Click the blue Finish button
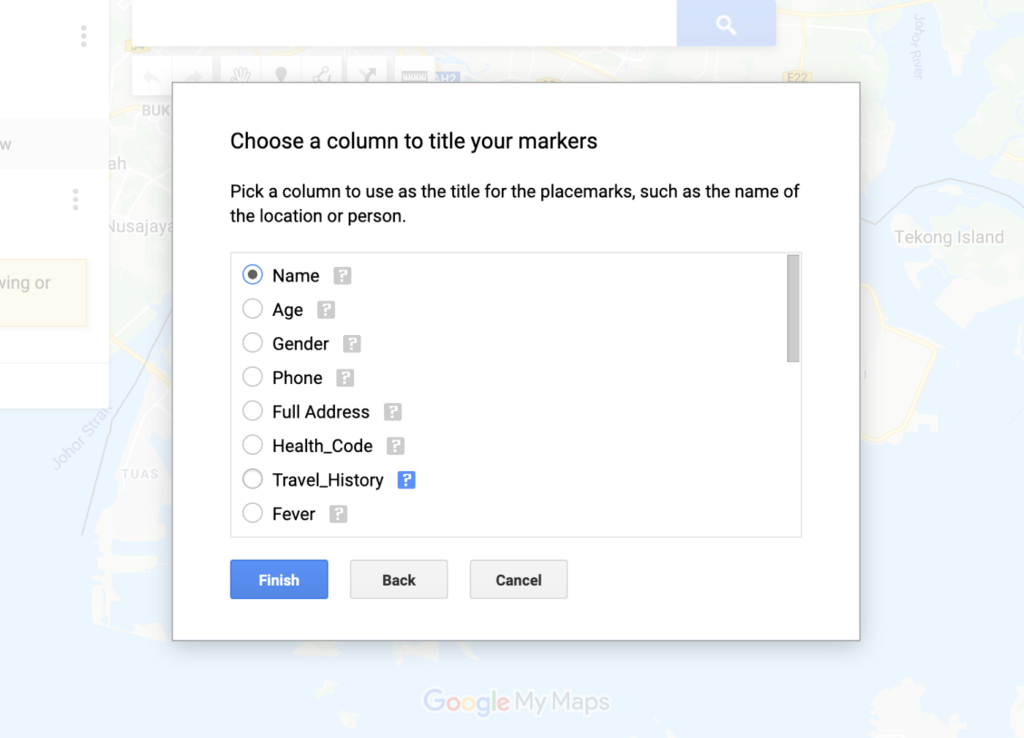The height and width of the screenshot is (738, 1024). pos(279,579)
